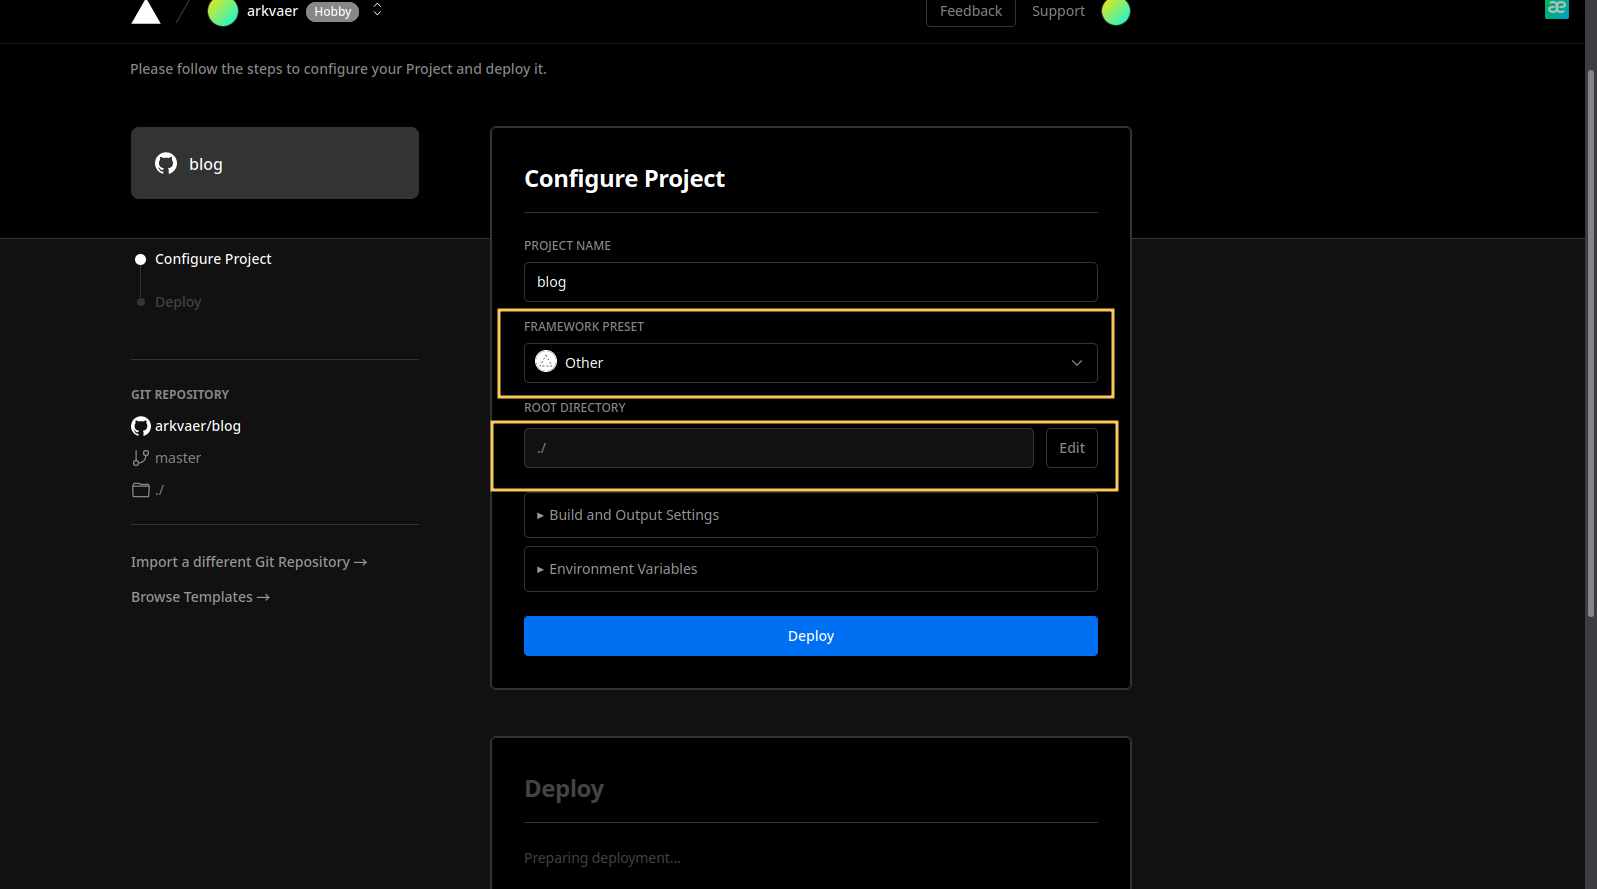The height and width of the screenshot is (889, 1597).
Task: Open Import a different Git Repository link
Action: point(249,562)
